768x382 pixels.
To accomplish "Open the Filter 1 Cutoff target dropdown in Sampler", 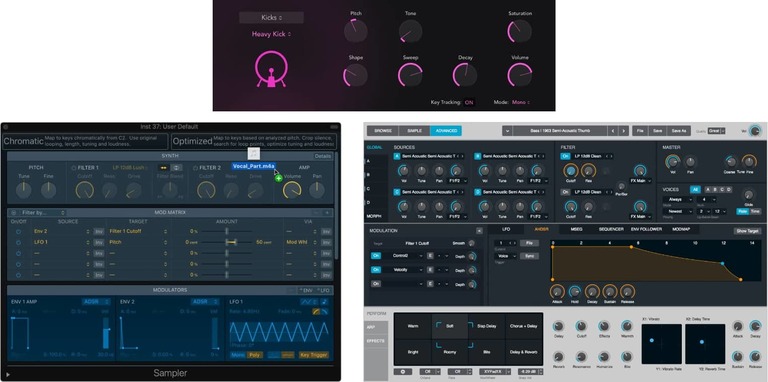I will [x=138, y=231].
